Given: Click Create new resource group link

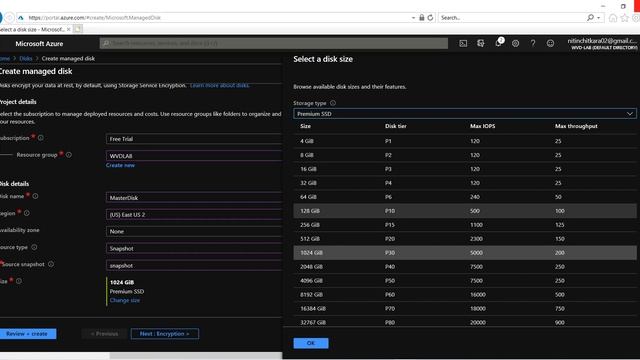Looking at the screenshot, I should (x=120, y=165).
